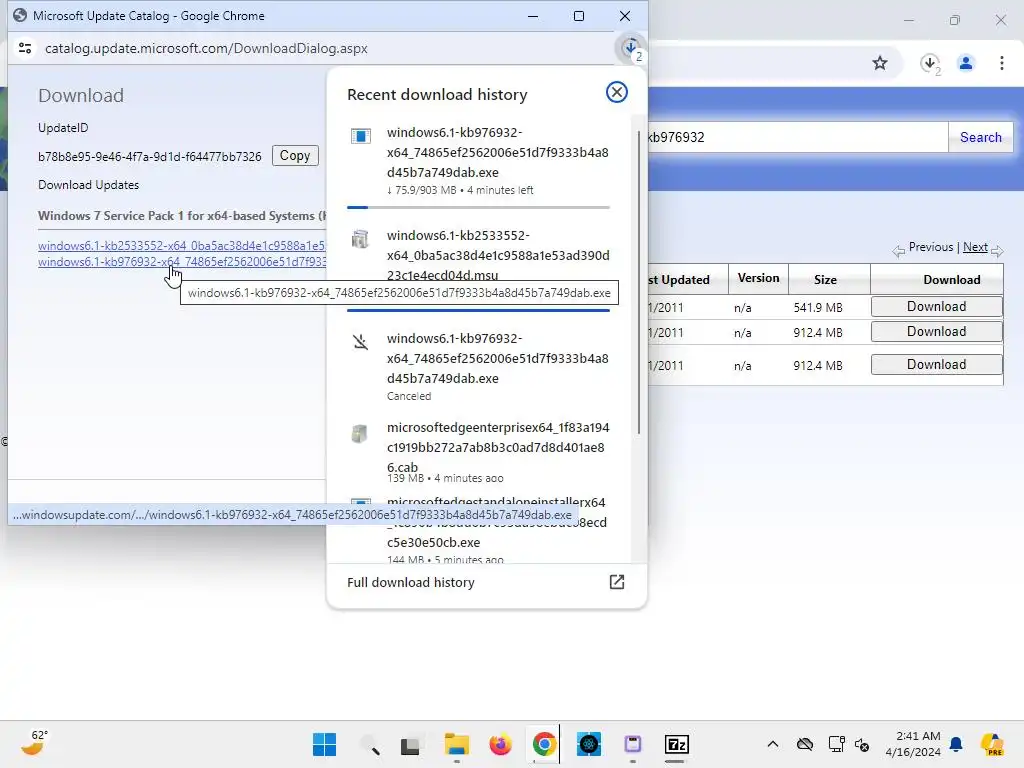
Task: Open downloads icon in background Chrome window toolbar
Action: (930, 63)
